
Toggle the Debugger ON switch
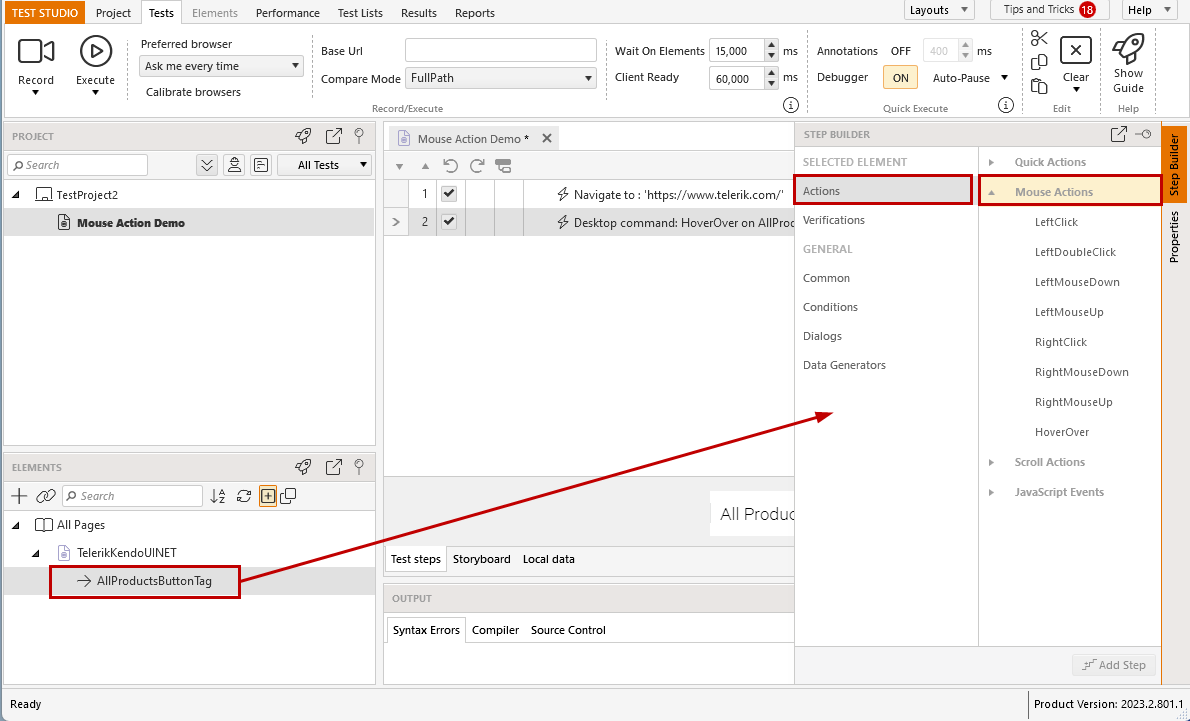901,77
